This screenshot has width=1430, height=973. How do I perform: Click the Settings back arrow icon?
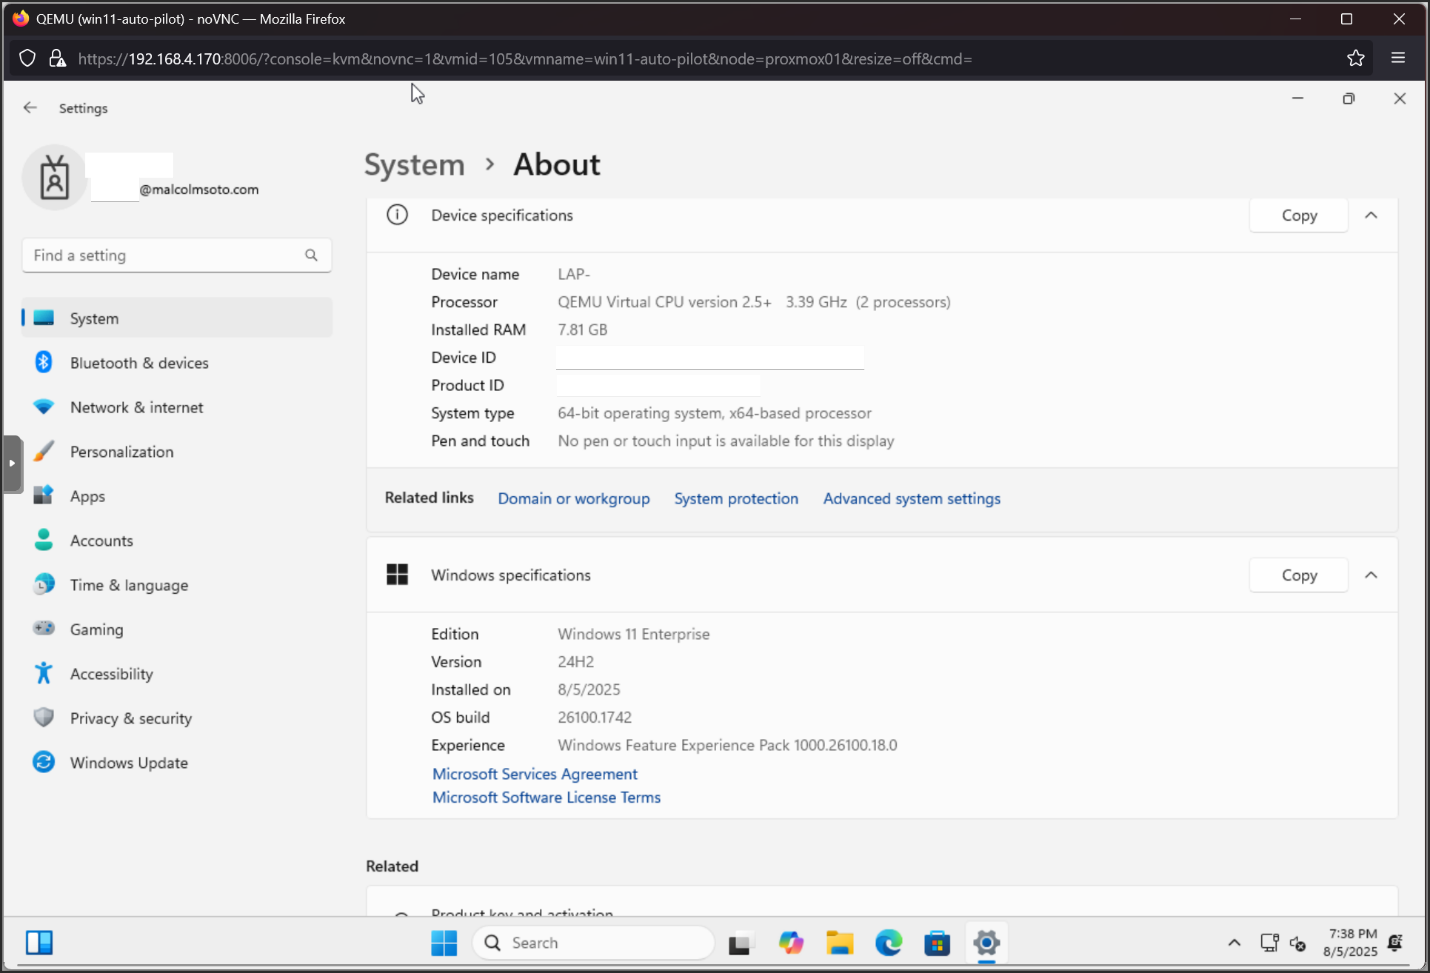(x=30, y=108)
